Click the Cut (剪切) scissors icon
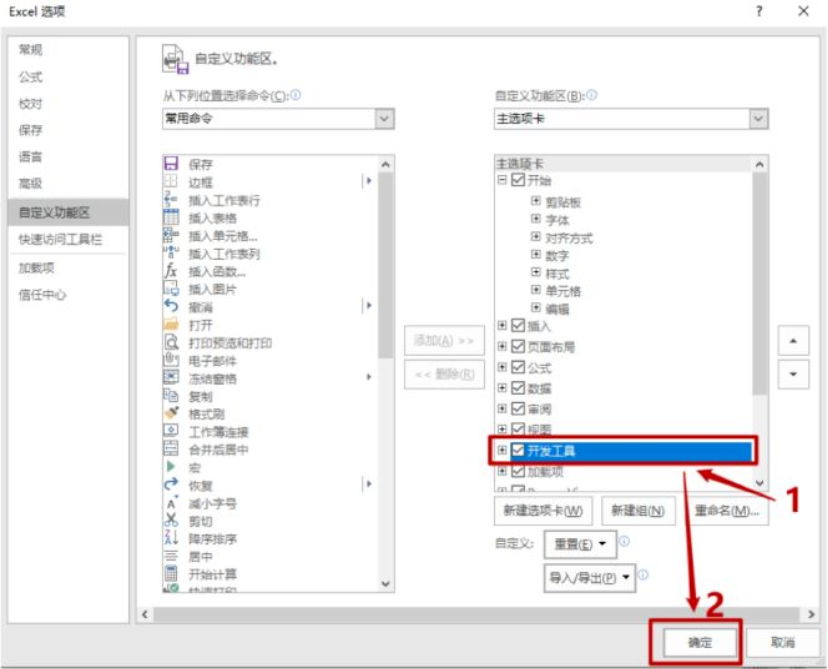This screenshot has width=828, height=669. click(x=171, y=520)
